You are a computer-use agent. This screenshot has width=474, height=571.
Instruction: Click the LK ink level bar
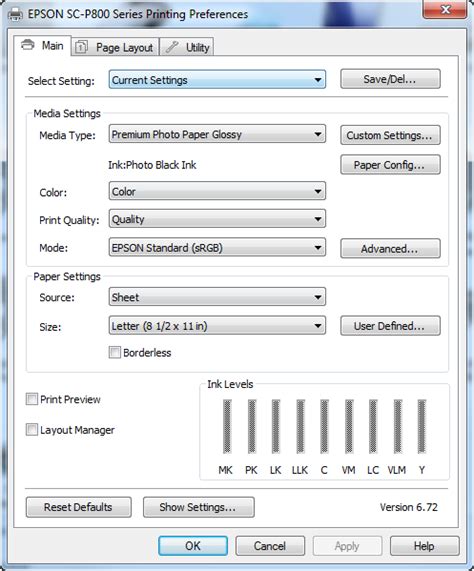tap(276, 426)
